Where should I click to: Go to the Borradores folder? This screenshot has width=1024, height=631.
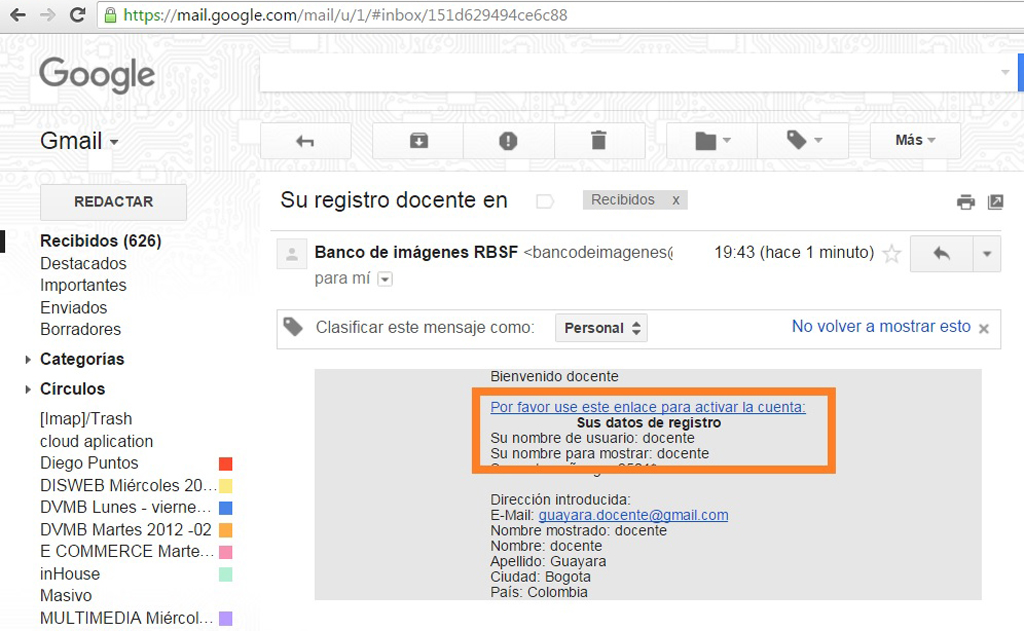(x=80, y=330)
